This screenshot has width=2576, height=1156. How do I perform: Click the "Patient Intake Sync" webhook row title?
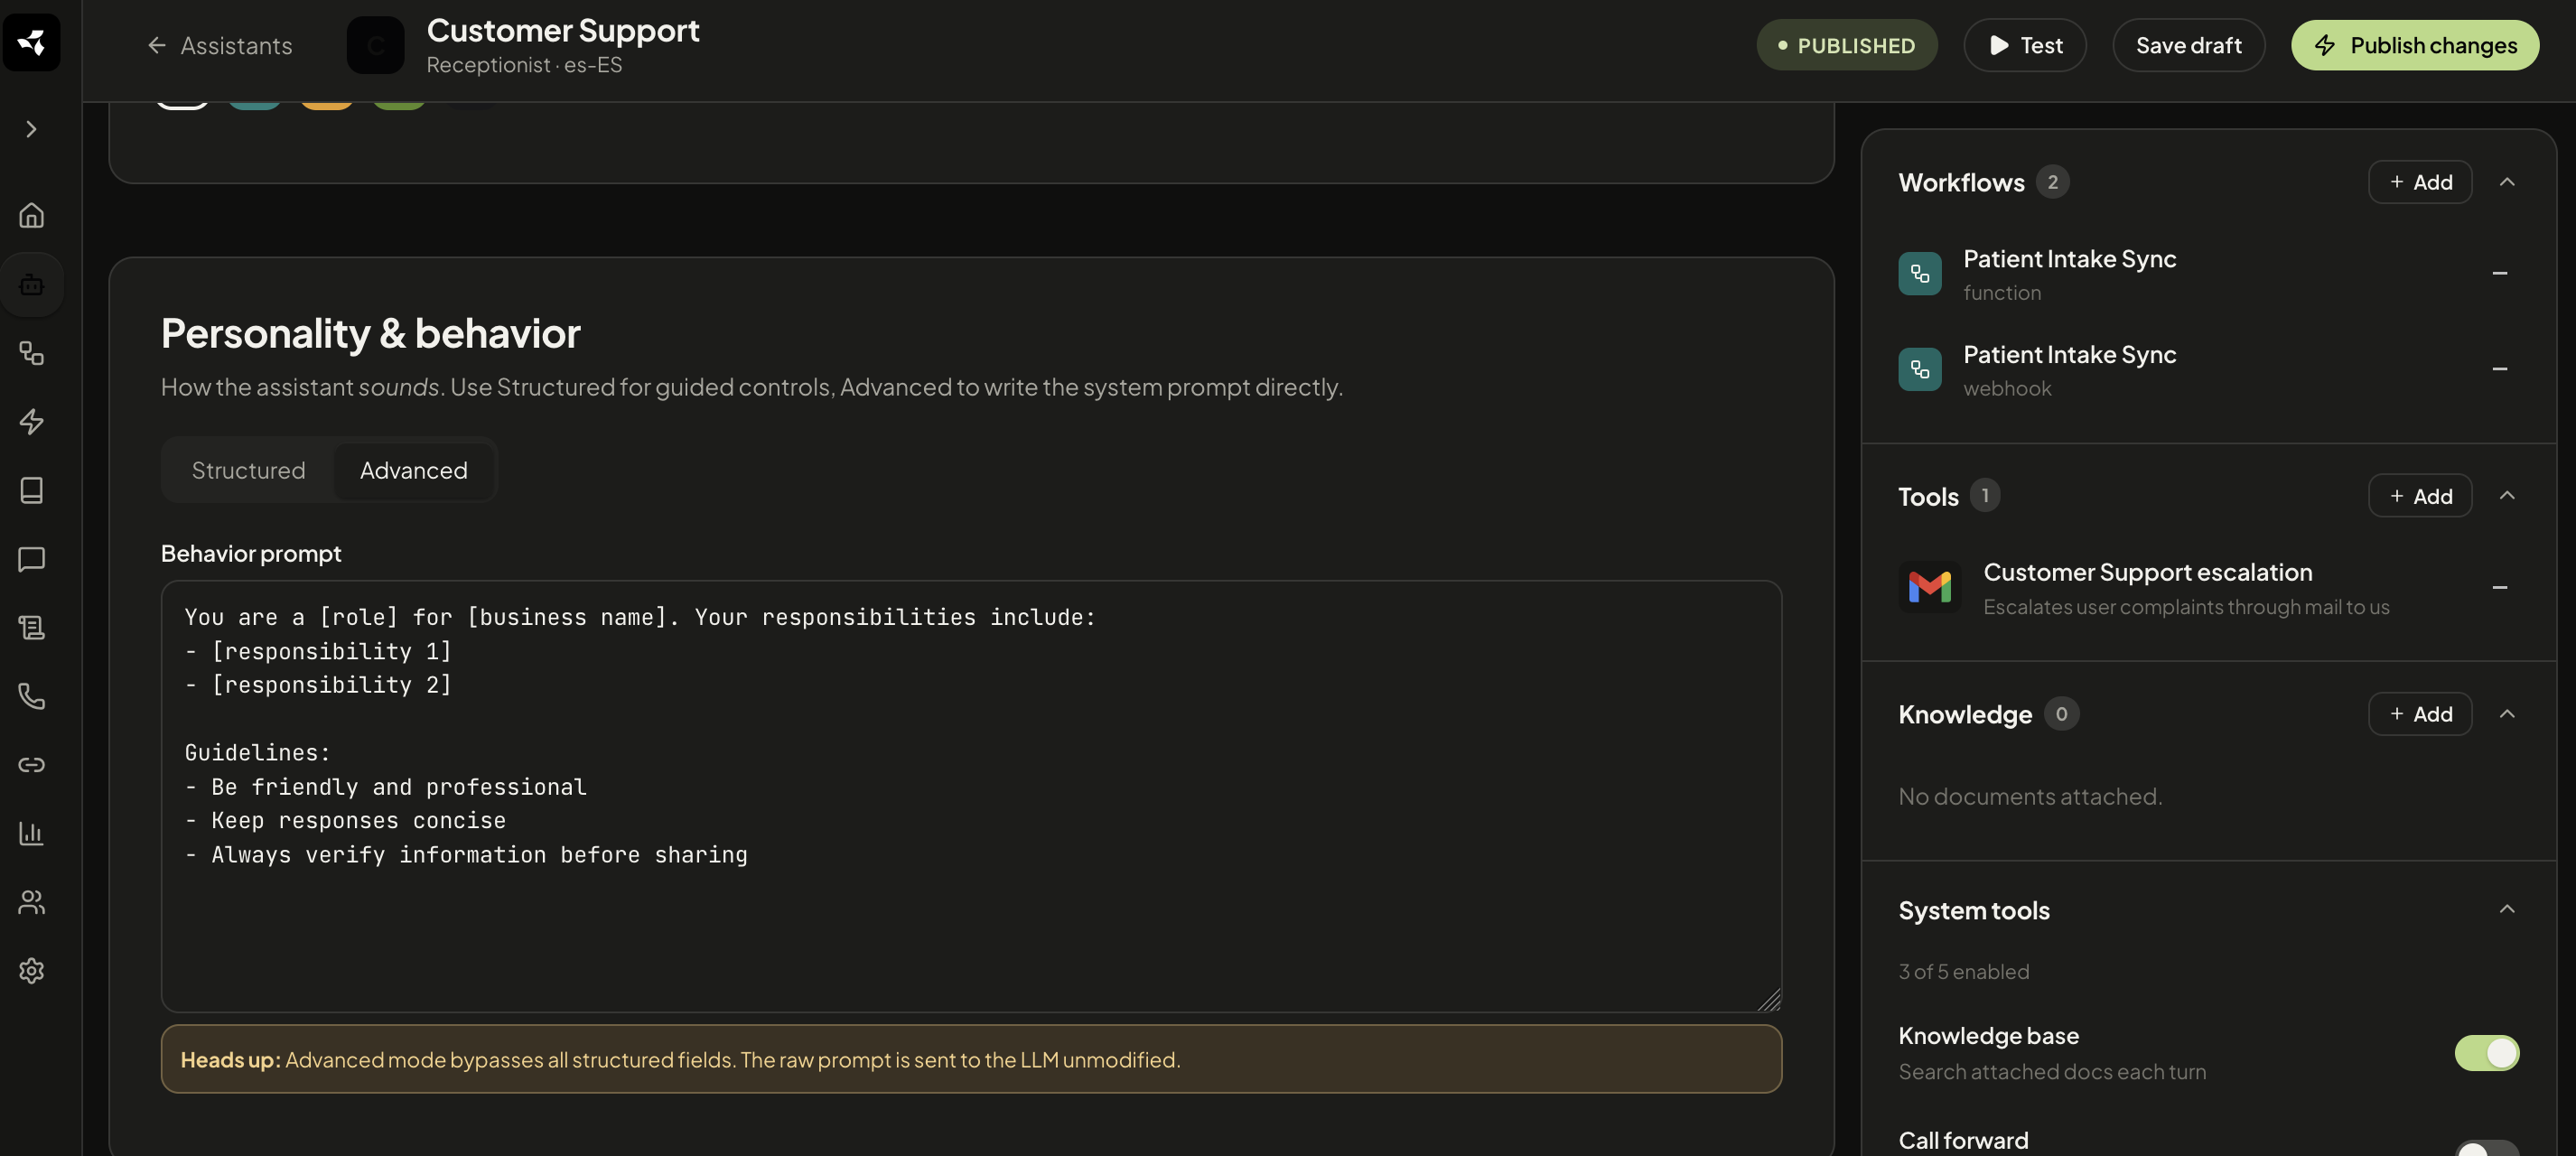pyautogui.click(x=2069, y=355)
